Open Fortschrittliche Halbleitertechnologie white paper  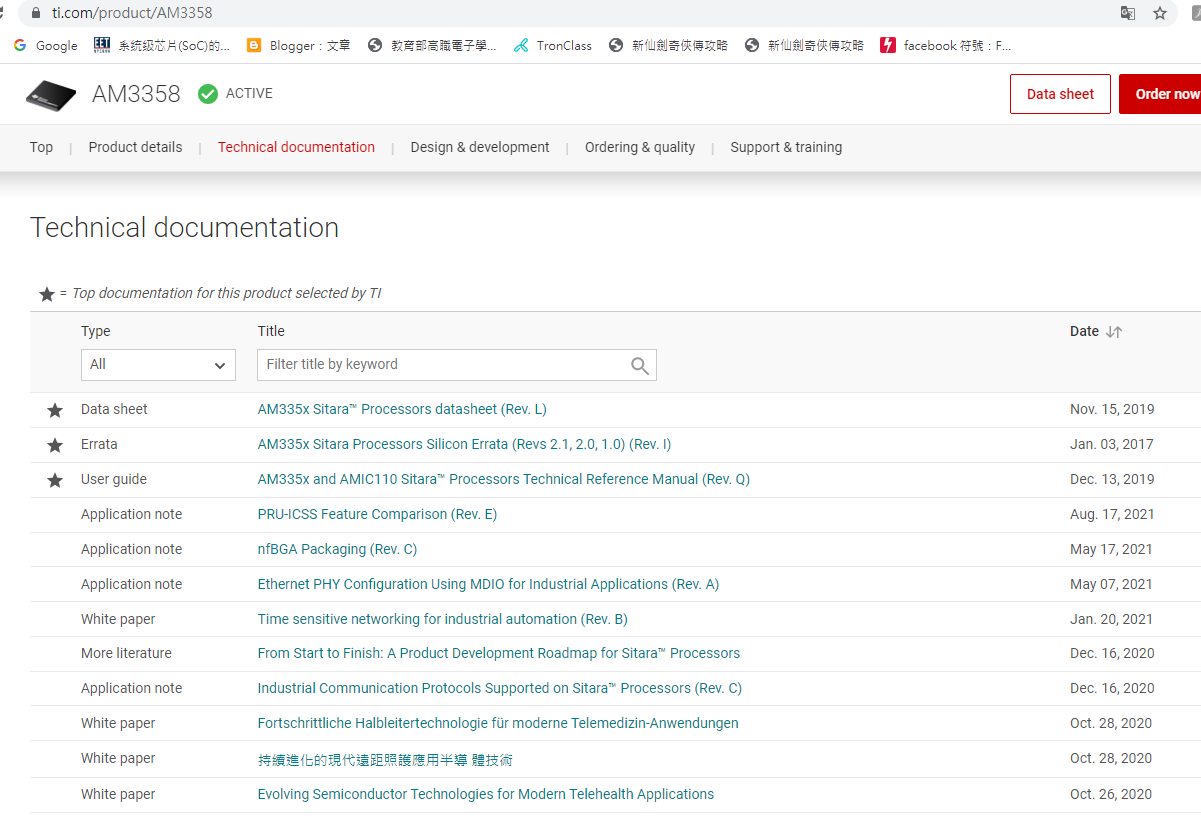(x=498, y=723)
